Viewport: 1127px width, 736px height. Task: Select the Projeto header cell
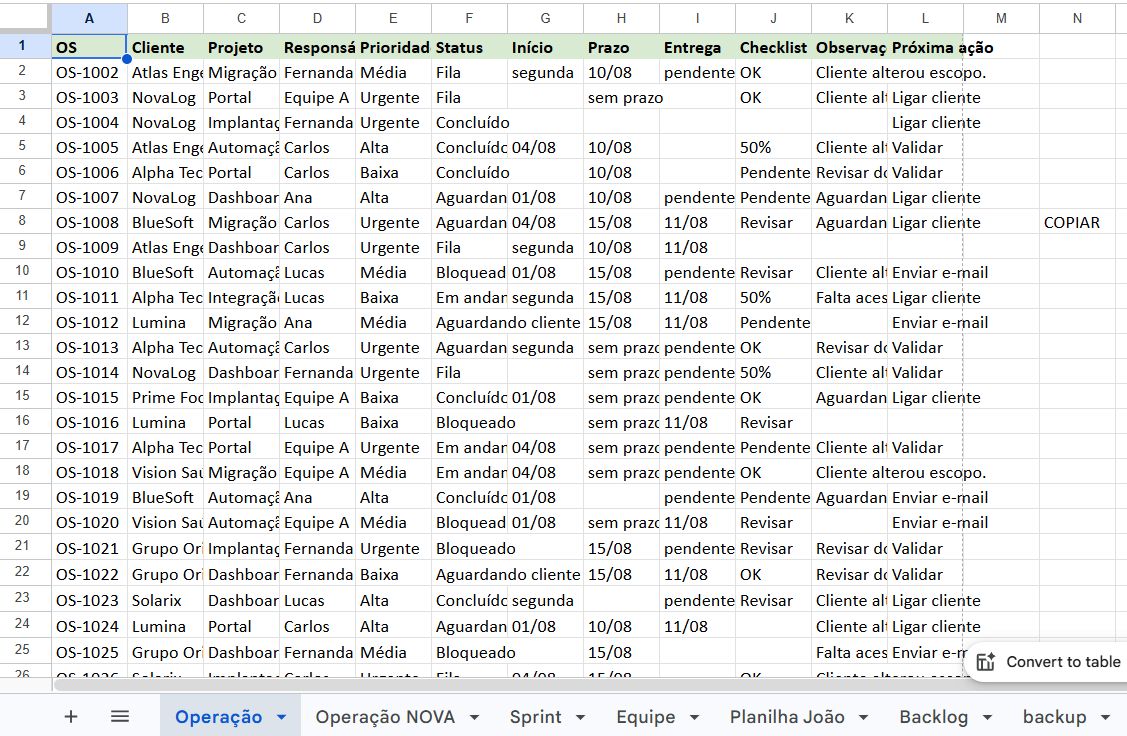(242, 47)
